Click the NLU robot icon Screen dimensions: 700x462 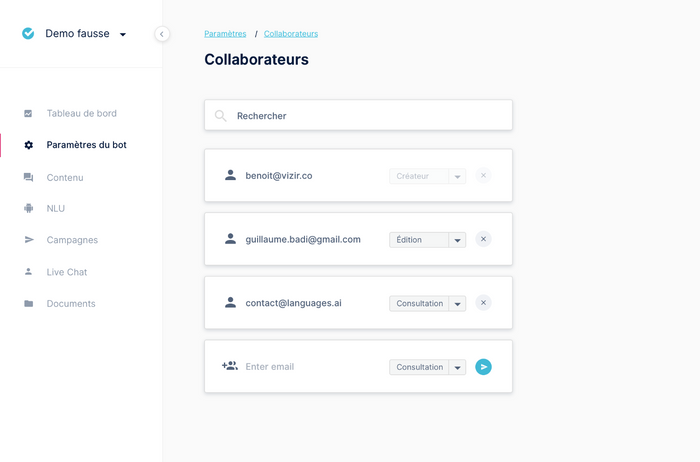(29, 208)
